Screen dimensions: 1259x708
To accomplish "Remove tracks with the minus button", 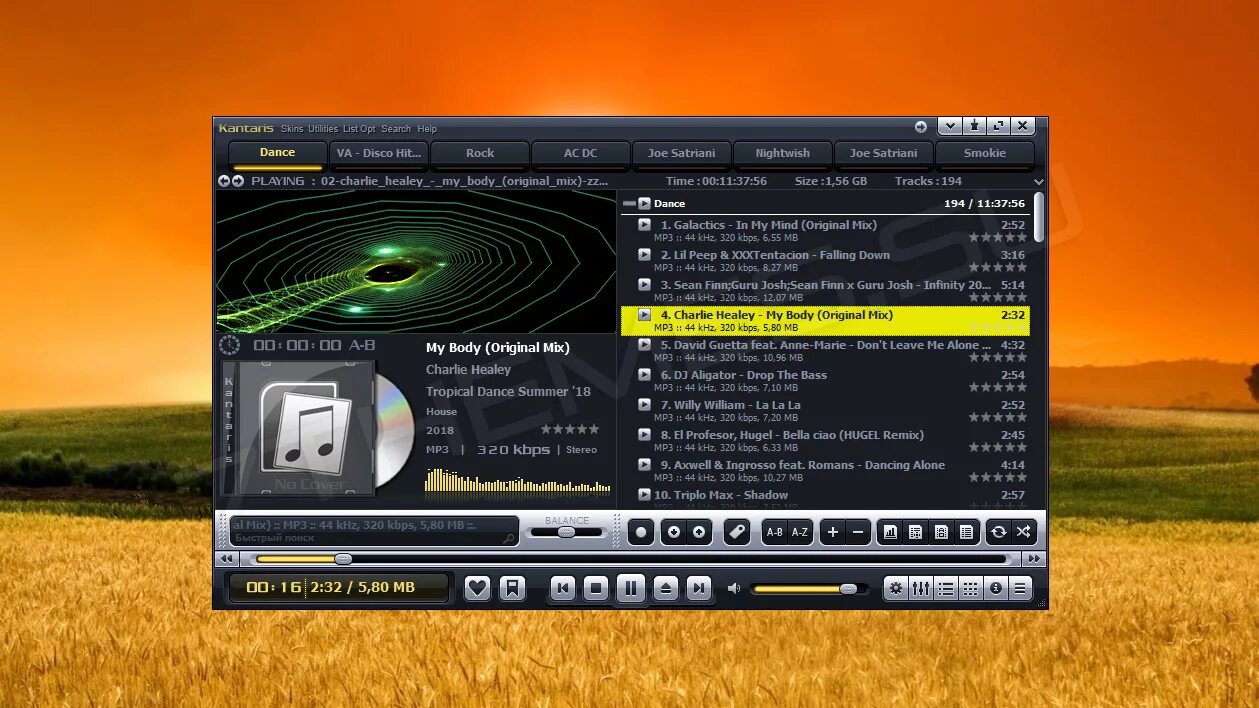I will pyautogui.click(x=858, y=532).
